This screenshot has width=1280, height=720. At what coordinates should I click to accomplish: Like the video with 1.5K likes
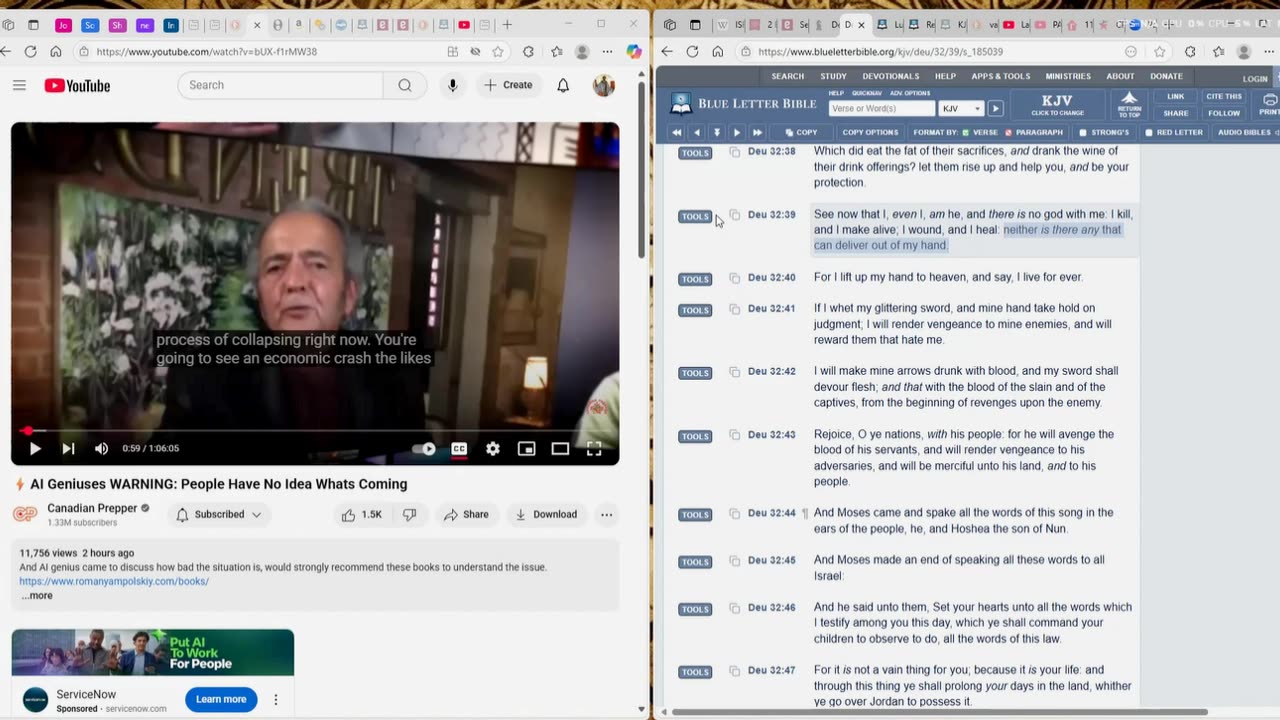(361, 515)
